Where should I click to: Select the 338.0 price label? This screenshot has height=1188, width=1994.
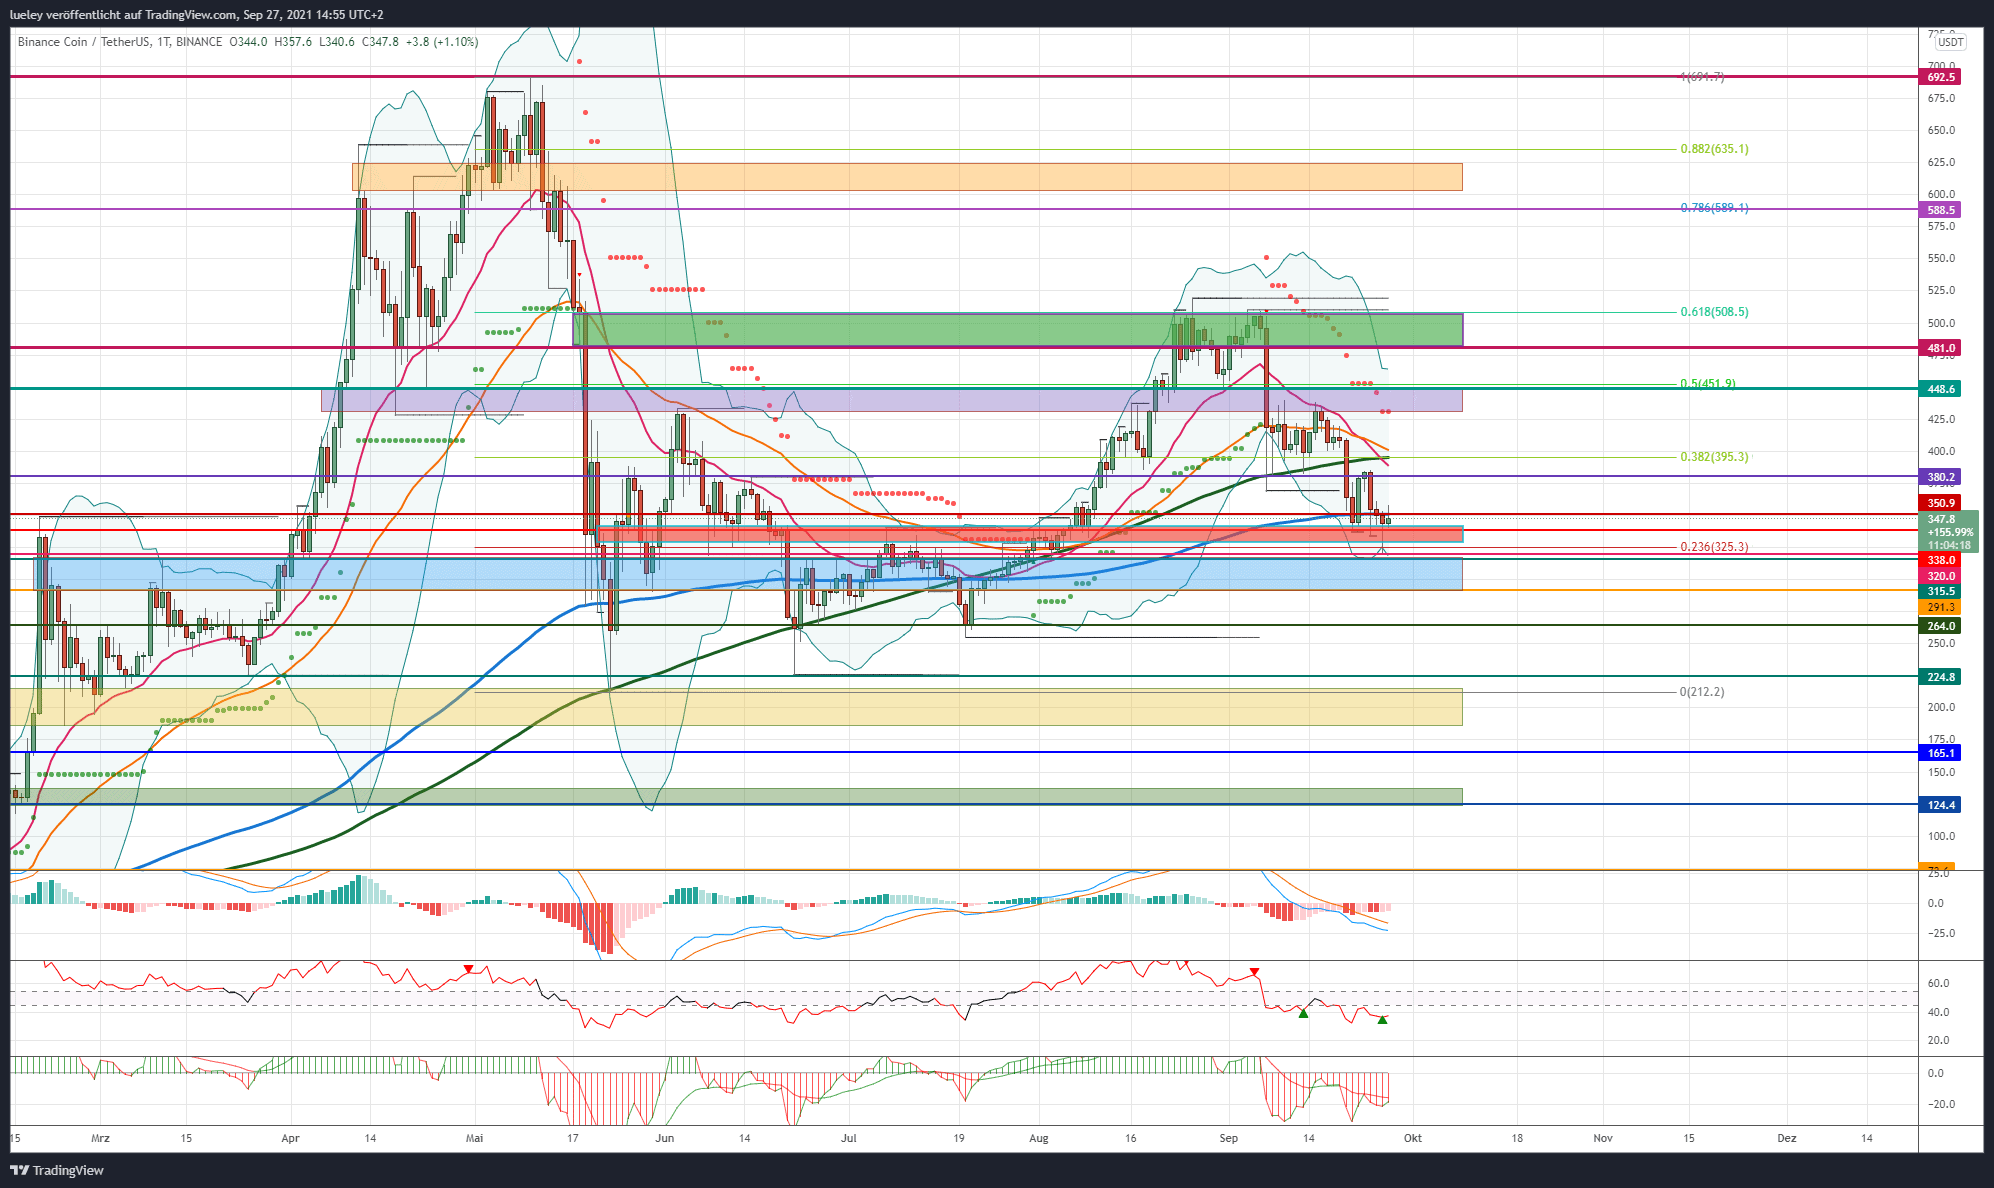(1939, 561)
